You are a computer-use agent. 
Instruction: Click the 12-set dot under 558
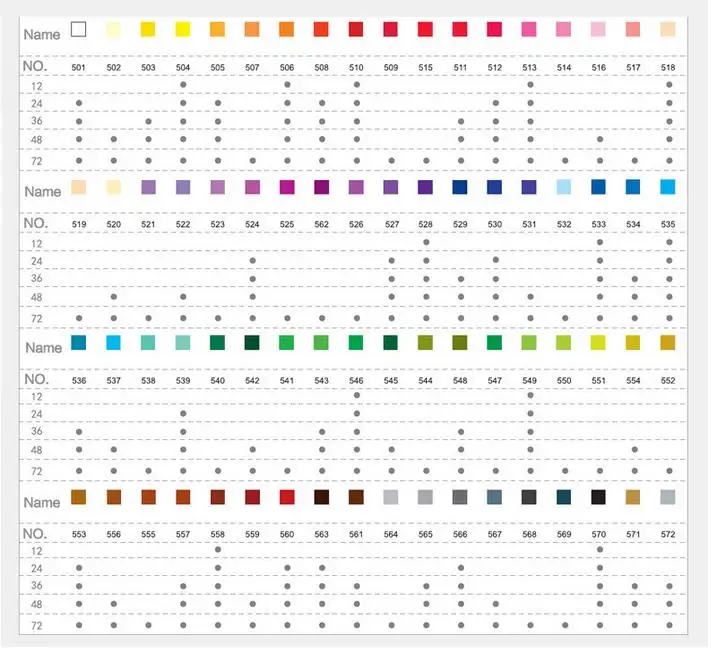[x=218, y=550]
